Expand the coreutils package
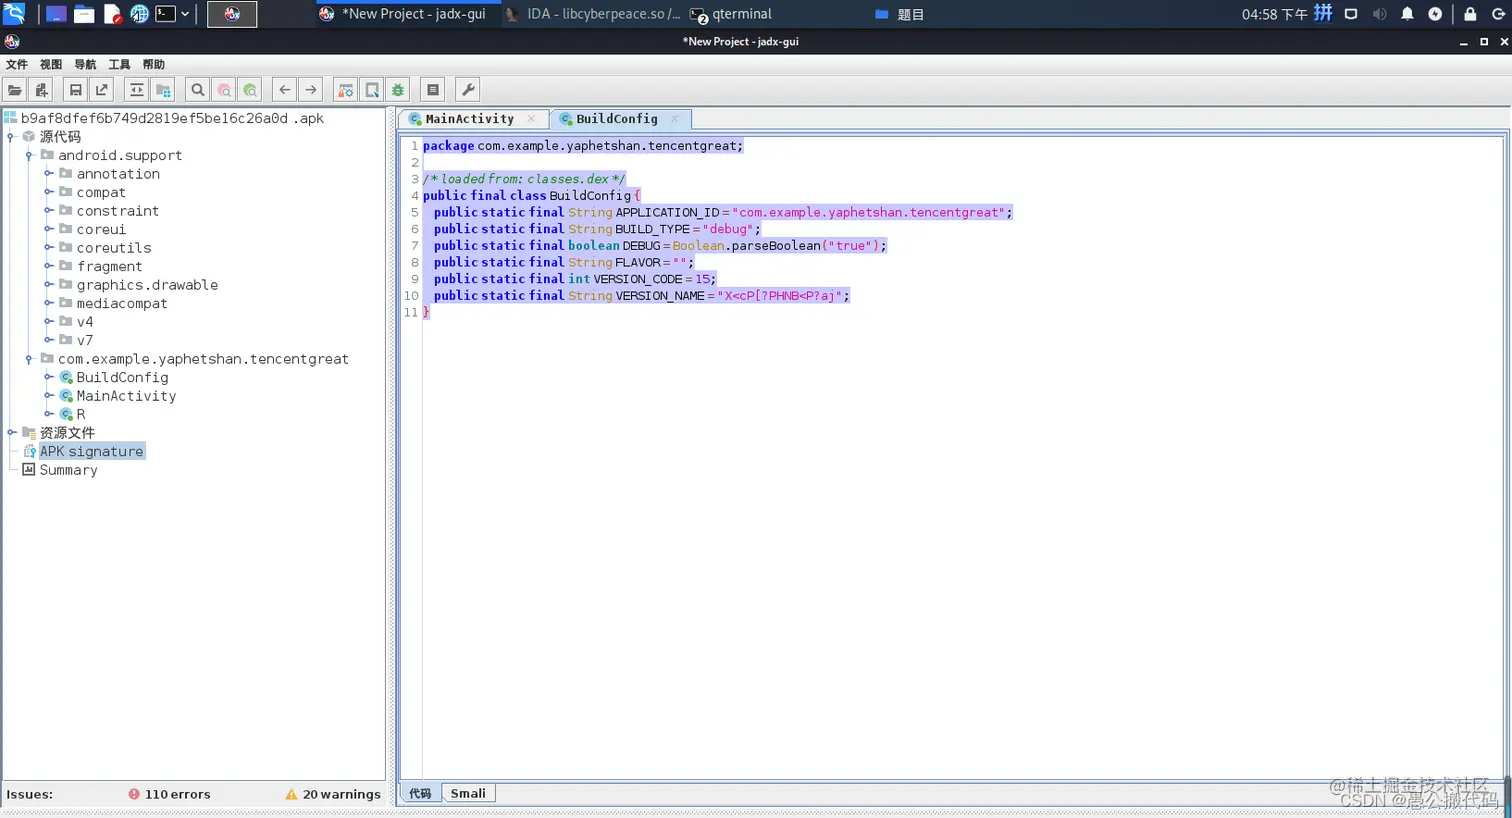Viewport: 1512px width, 818px height. (48, 248)
